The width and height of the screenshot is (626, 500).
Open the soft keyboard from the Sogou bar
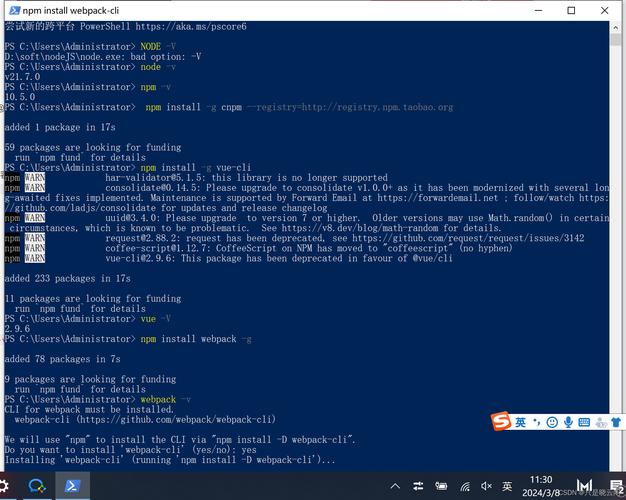click(x=584, y=422)
